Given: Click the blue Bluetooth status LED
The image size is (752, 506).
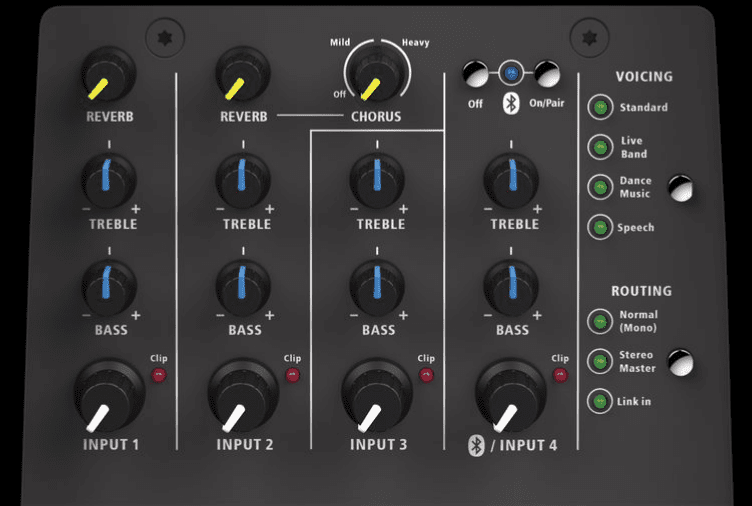Looking at the screenshot, I should [512, 73].
